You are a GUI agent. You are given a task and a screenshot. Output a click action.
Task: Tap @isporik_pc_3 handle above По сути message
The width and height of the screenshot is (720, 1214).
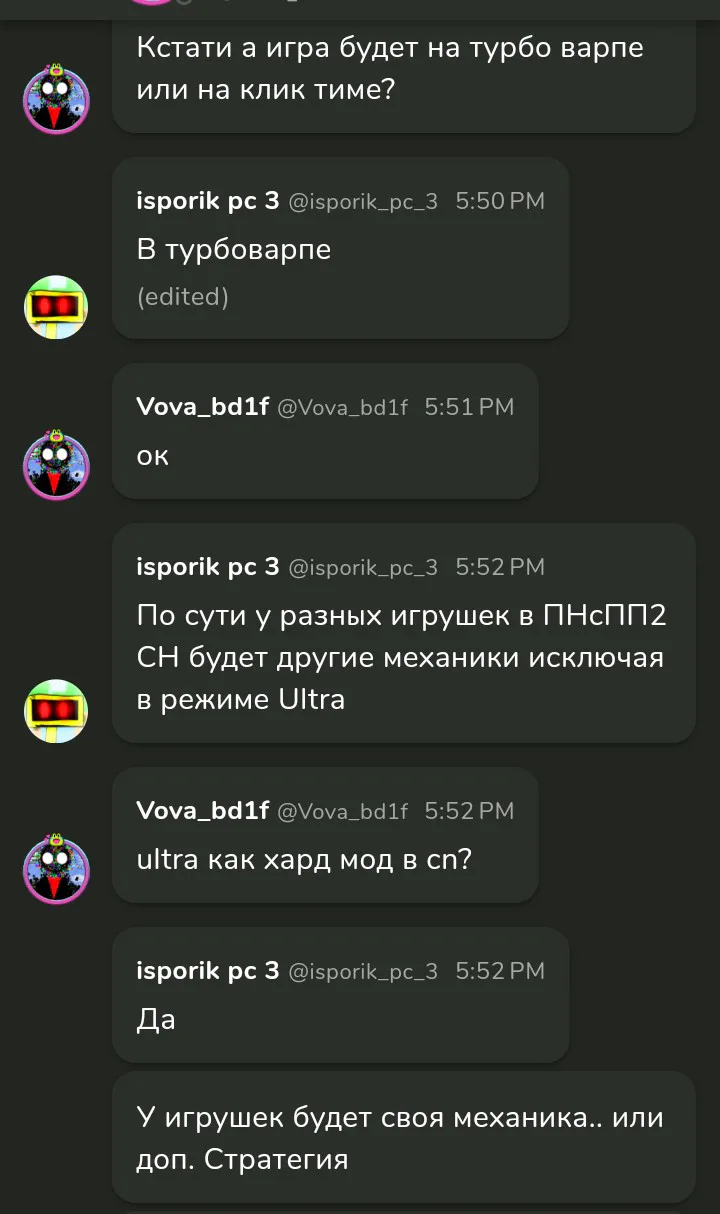pyautogui.click(x=363, y=568)
